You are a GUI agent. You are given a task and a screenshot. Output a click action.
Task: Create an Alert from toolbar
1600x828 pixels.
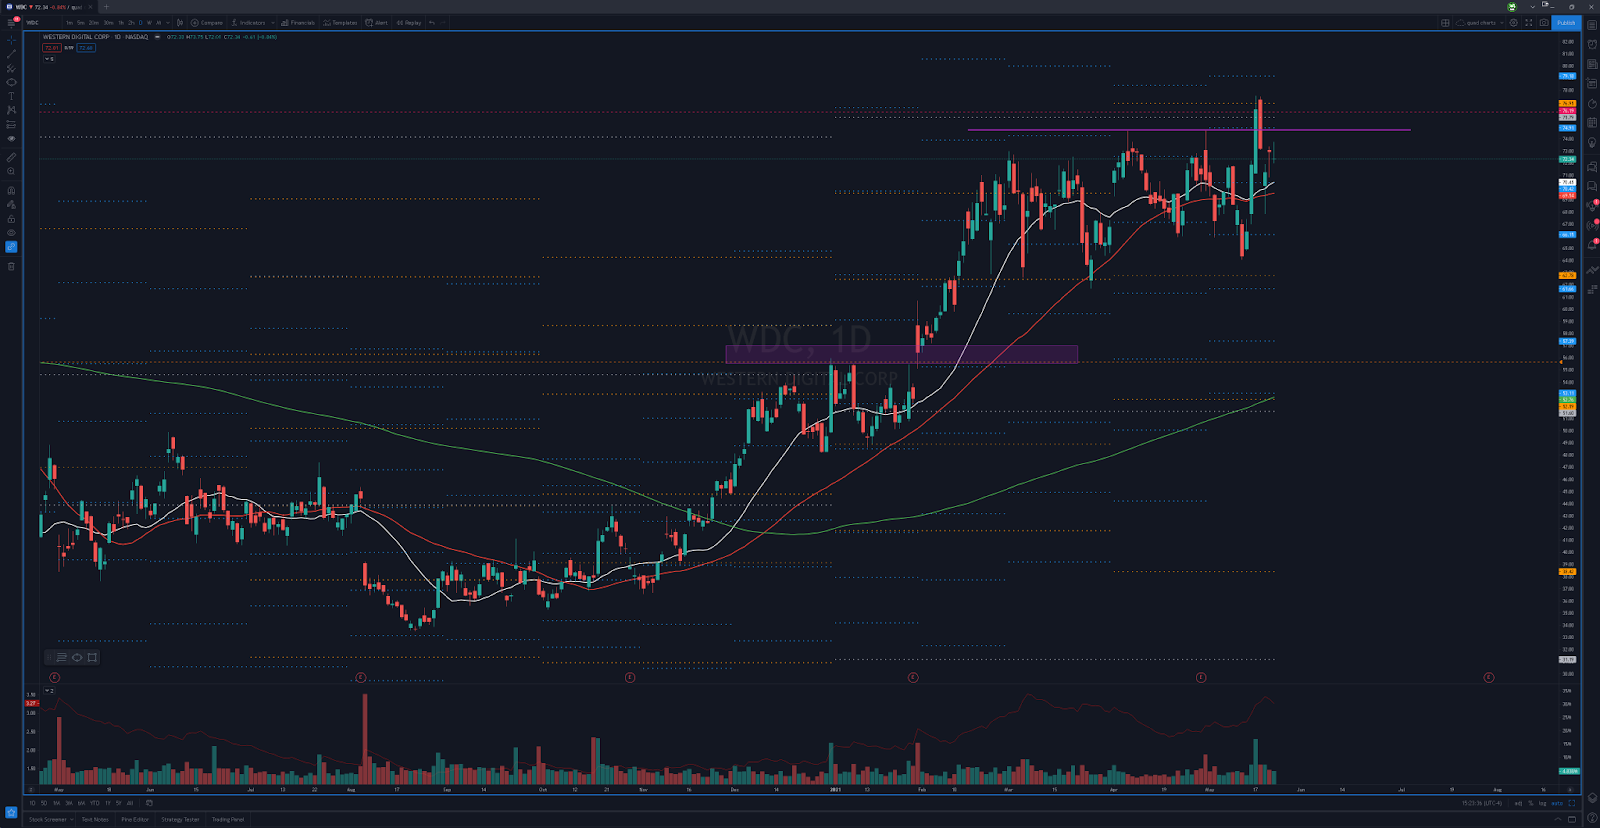[376, 23]
